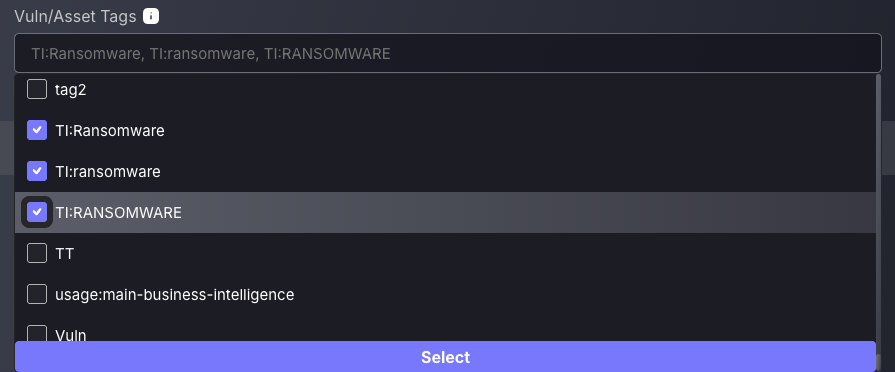Check the partially visible Vuln checkbox
The image size is (895, 372).
(37, 333)
